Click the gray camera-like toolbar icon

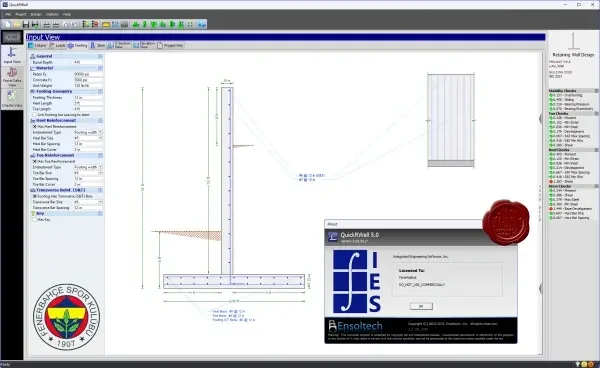coord(124,24)
